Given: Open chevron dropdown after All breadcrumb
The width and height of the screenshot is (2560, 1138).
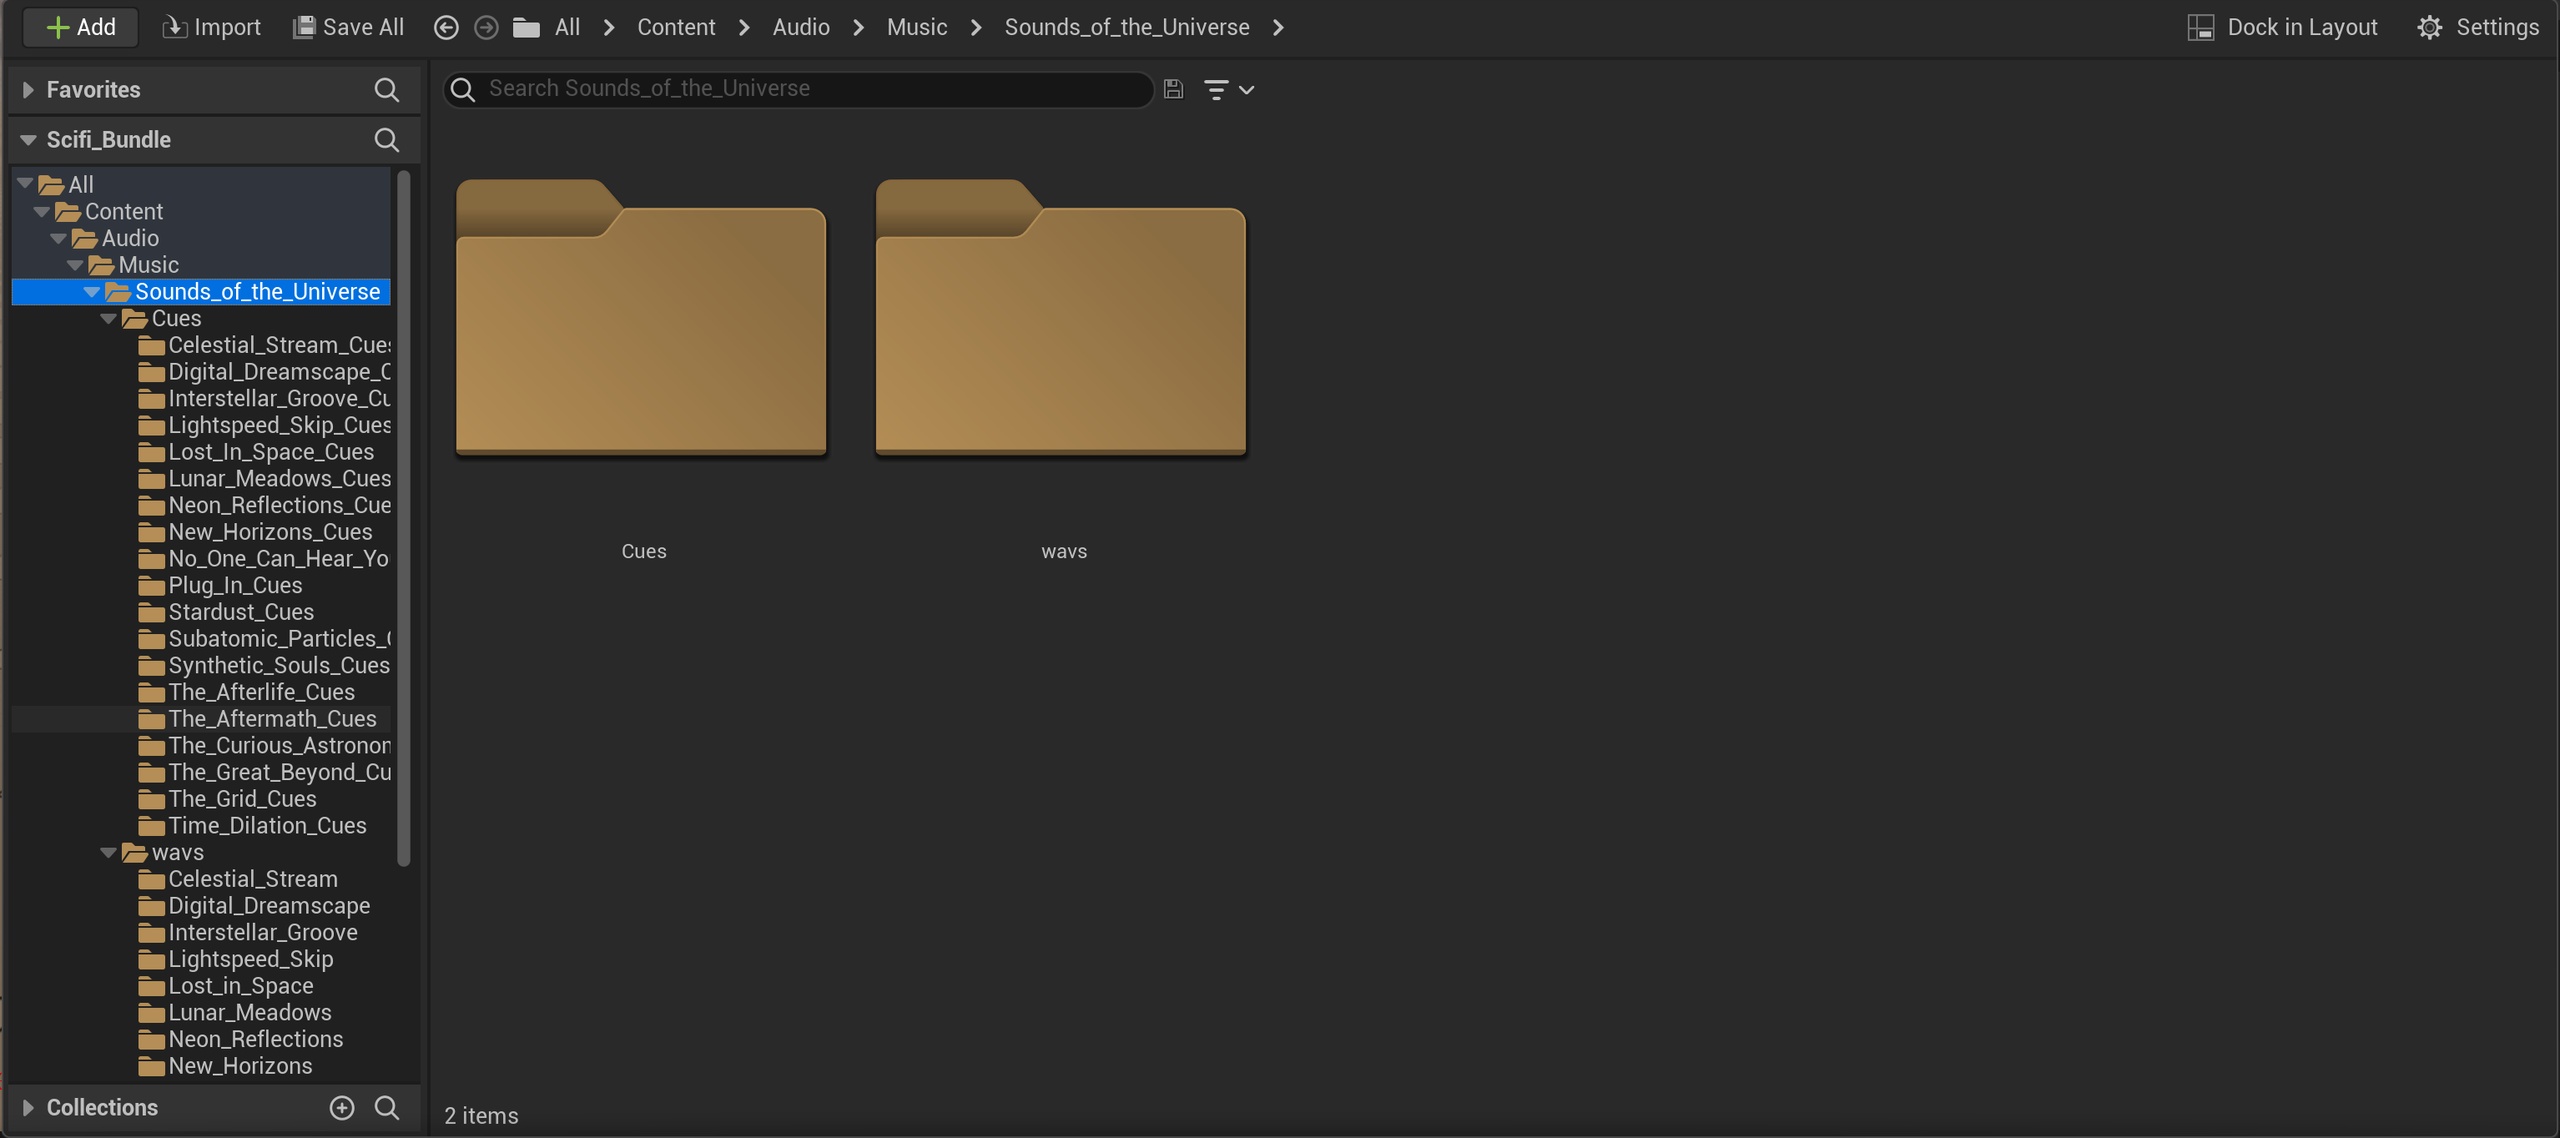Looking at the screenshot, I should tap(609, 28).
